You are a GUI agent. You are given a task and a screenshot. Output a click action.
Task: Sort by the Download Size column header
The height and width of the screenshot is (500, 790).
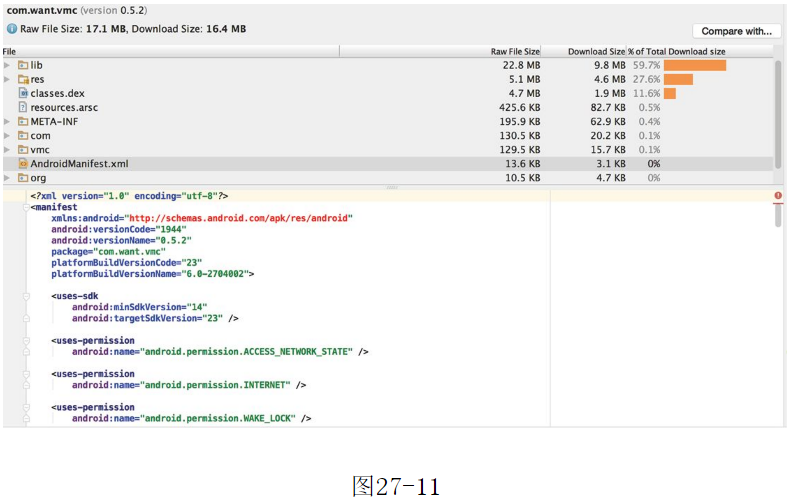point(596,51)
